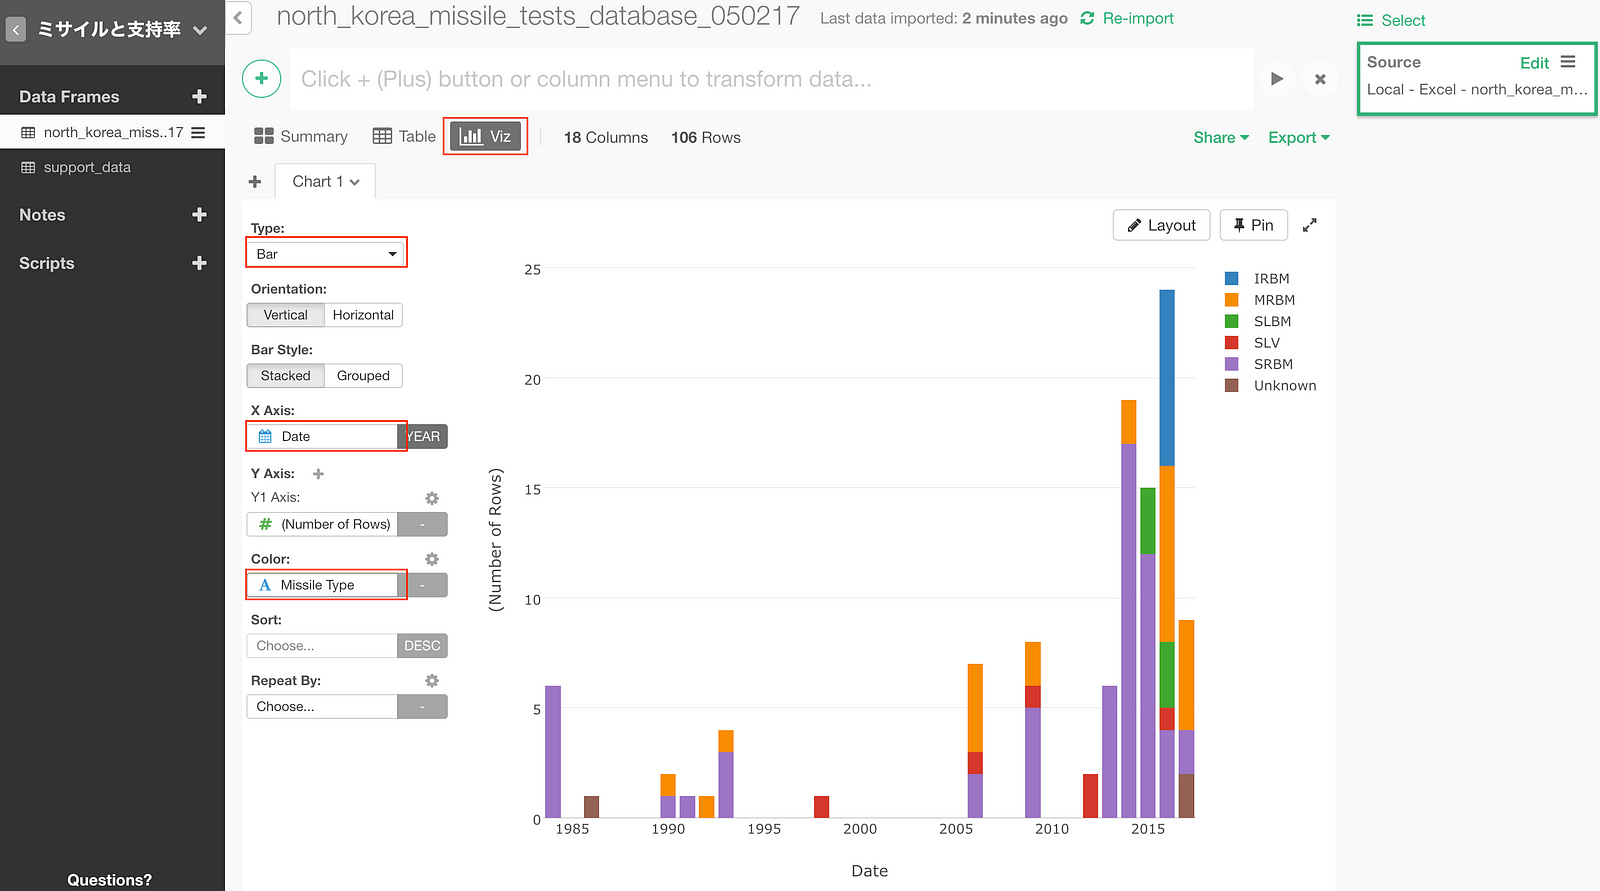Image resolution: width=1600 pixels, height=891 pixels.
Task: Open Y1 Axis gear settings
Action: [x=432, y=498]
